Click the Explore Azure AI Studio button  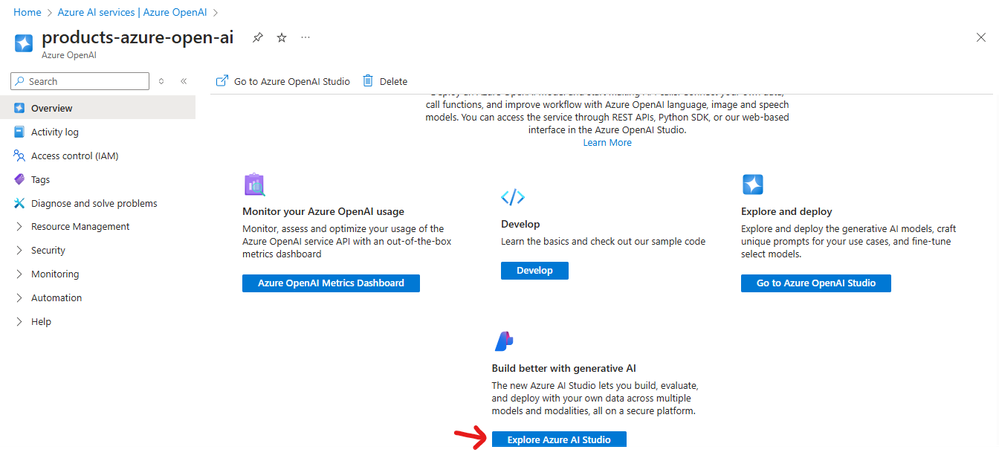(559, 440)
